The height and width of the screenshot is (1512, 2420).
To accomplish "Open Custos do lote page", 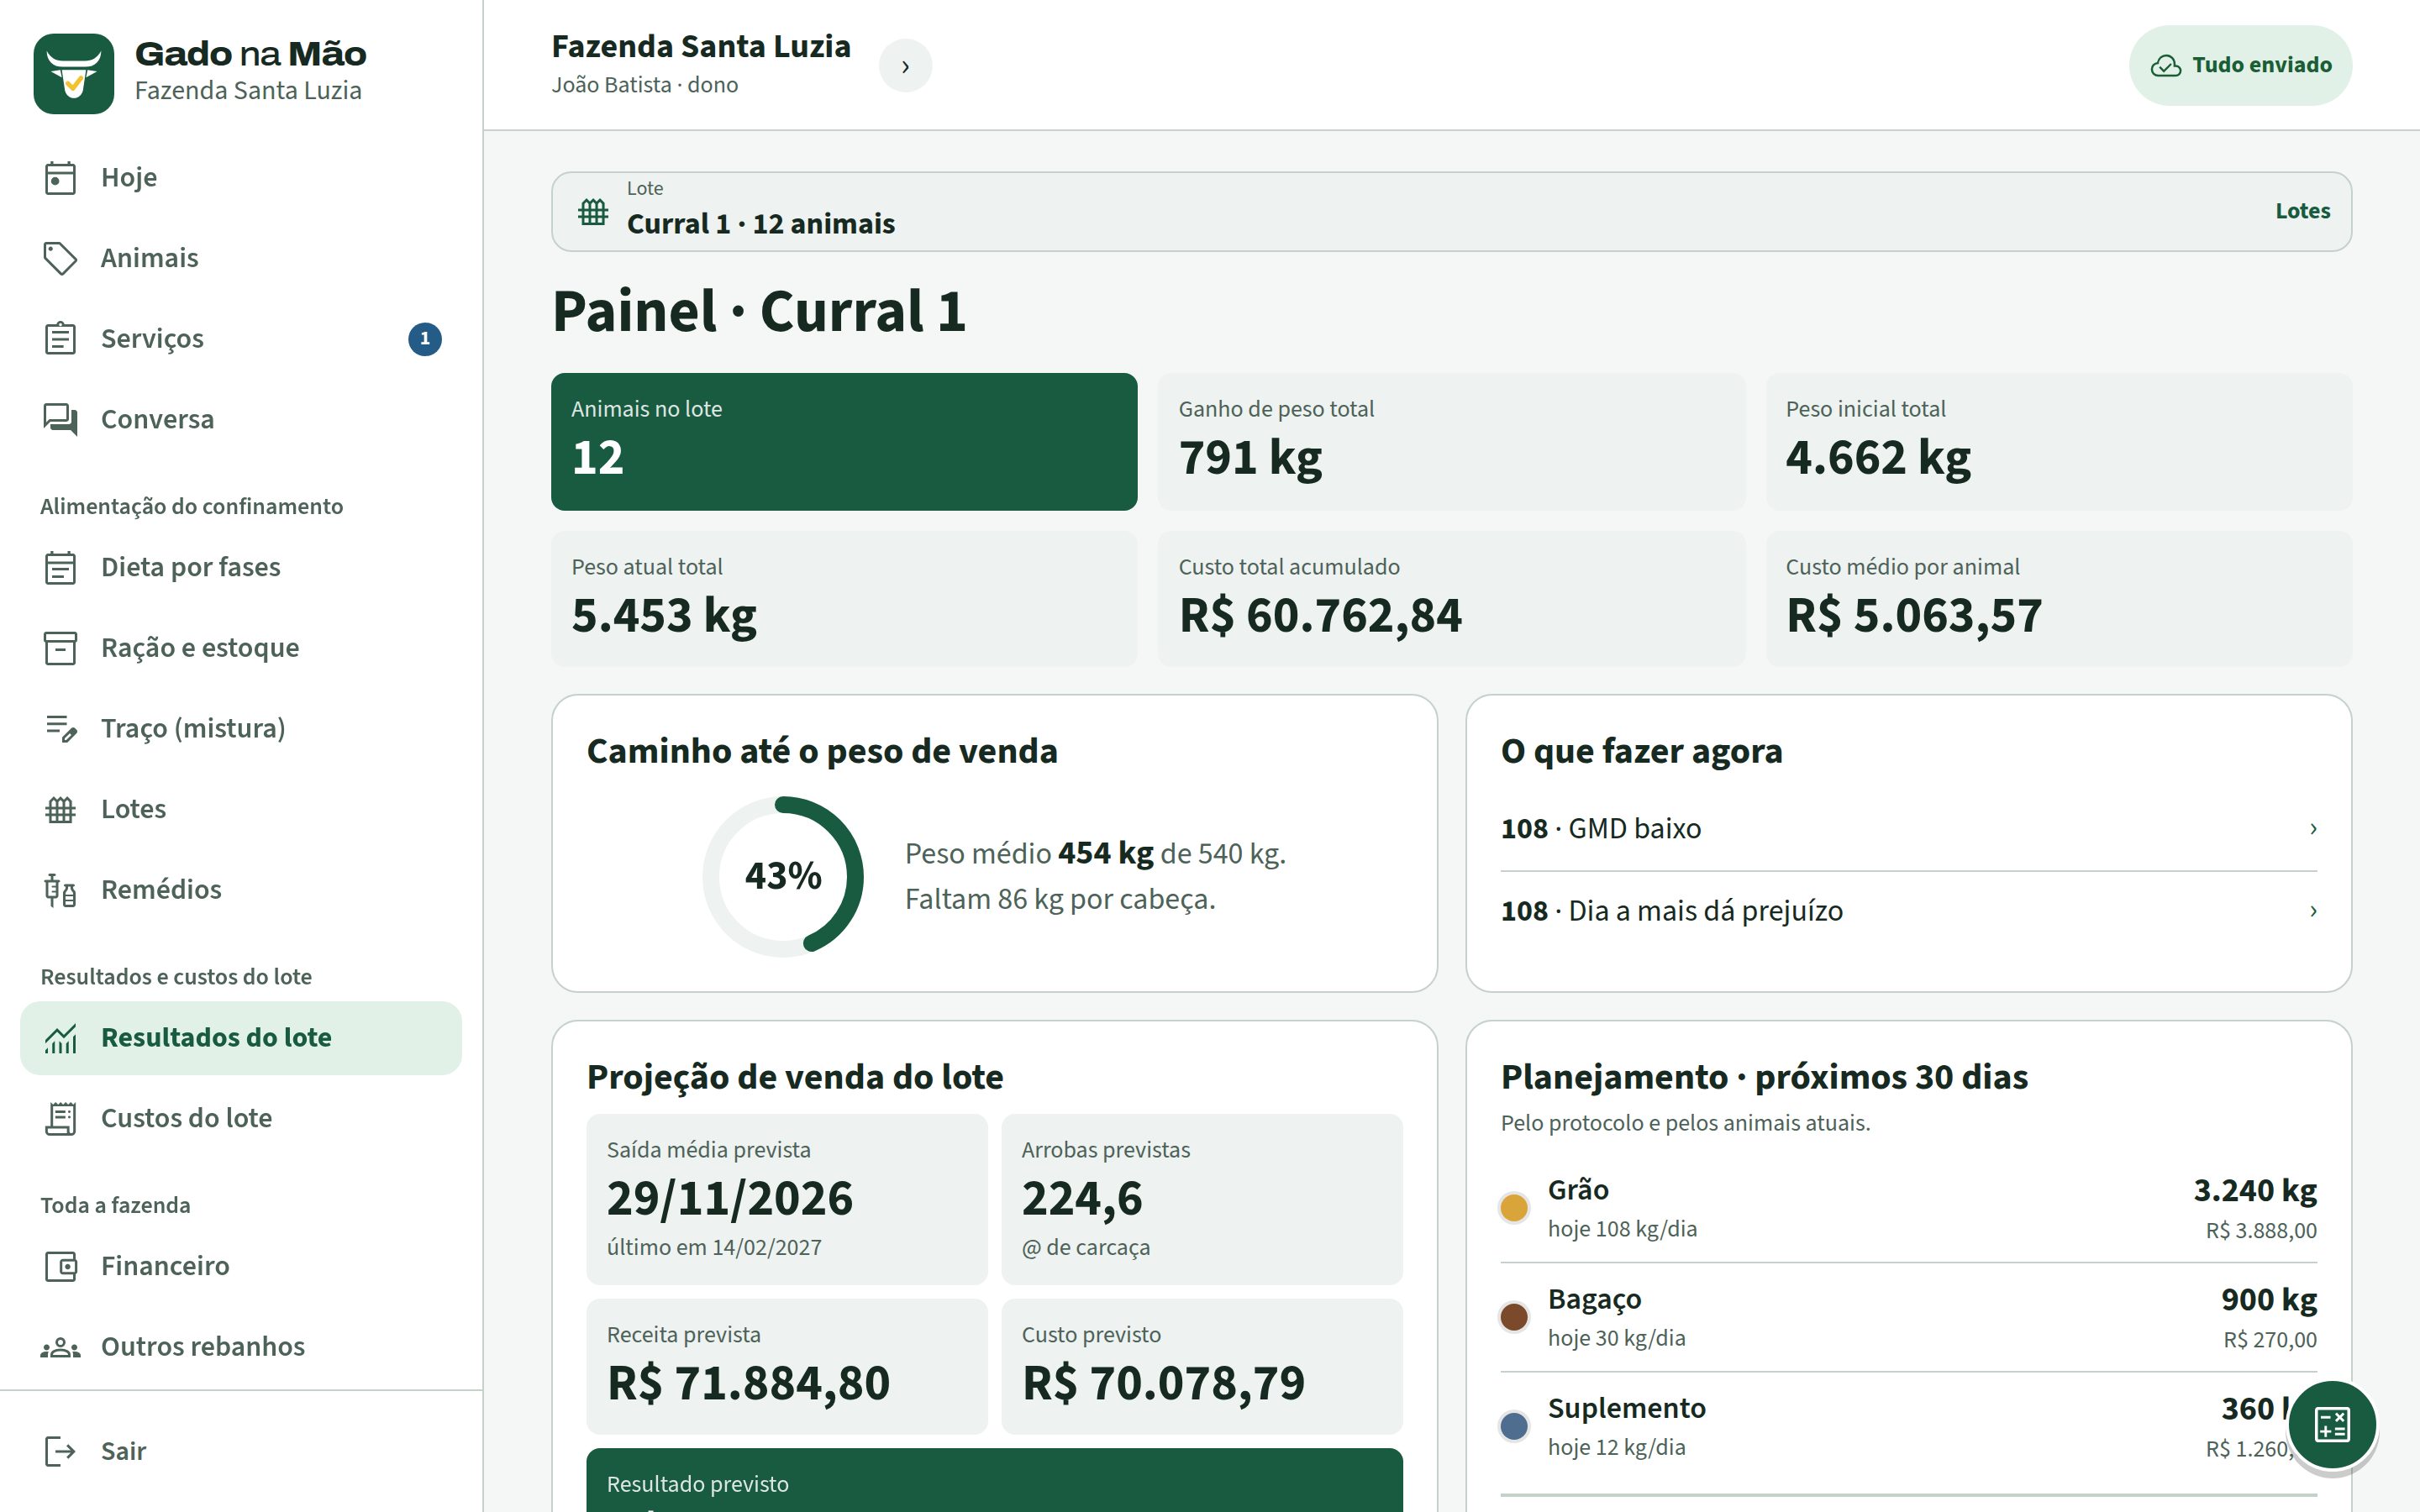I will click(241, 1118).
